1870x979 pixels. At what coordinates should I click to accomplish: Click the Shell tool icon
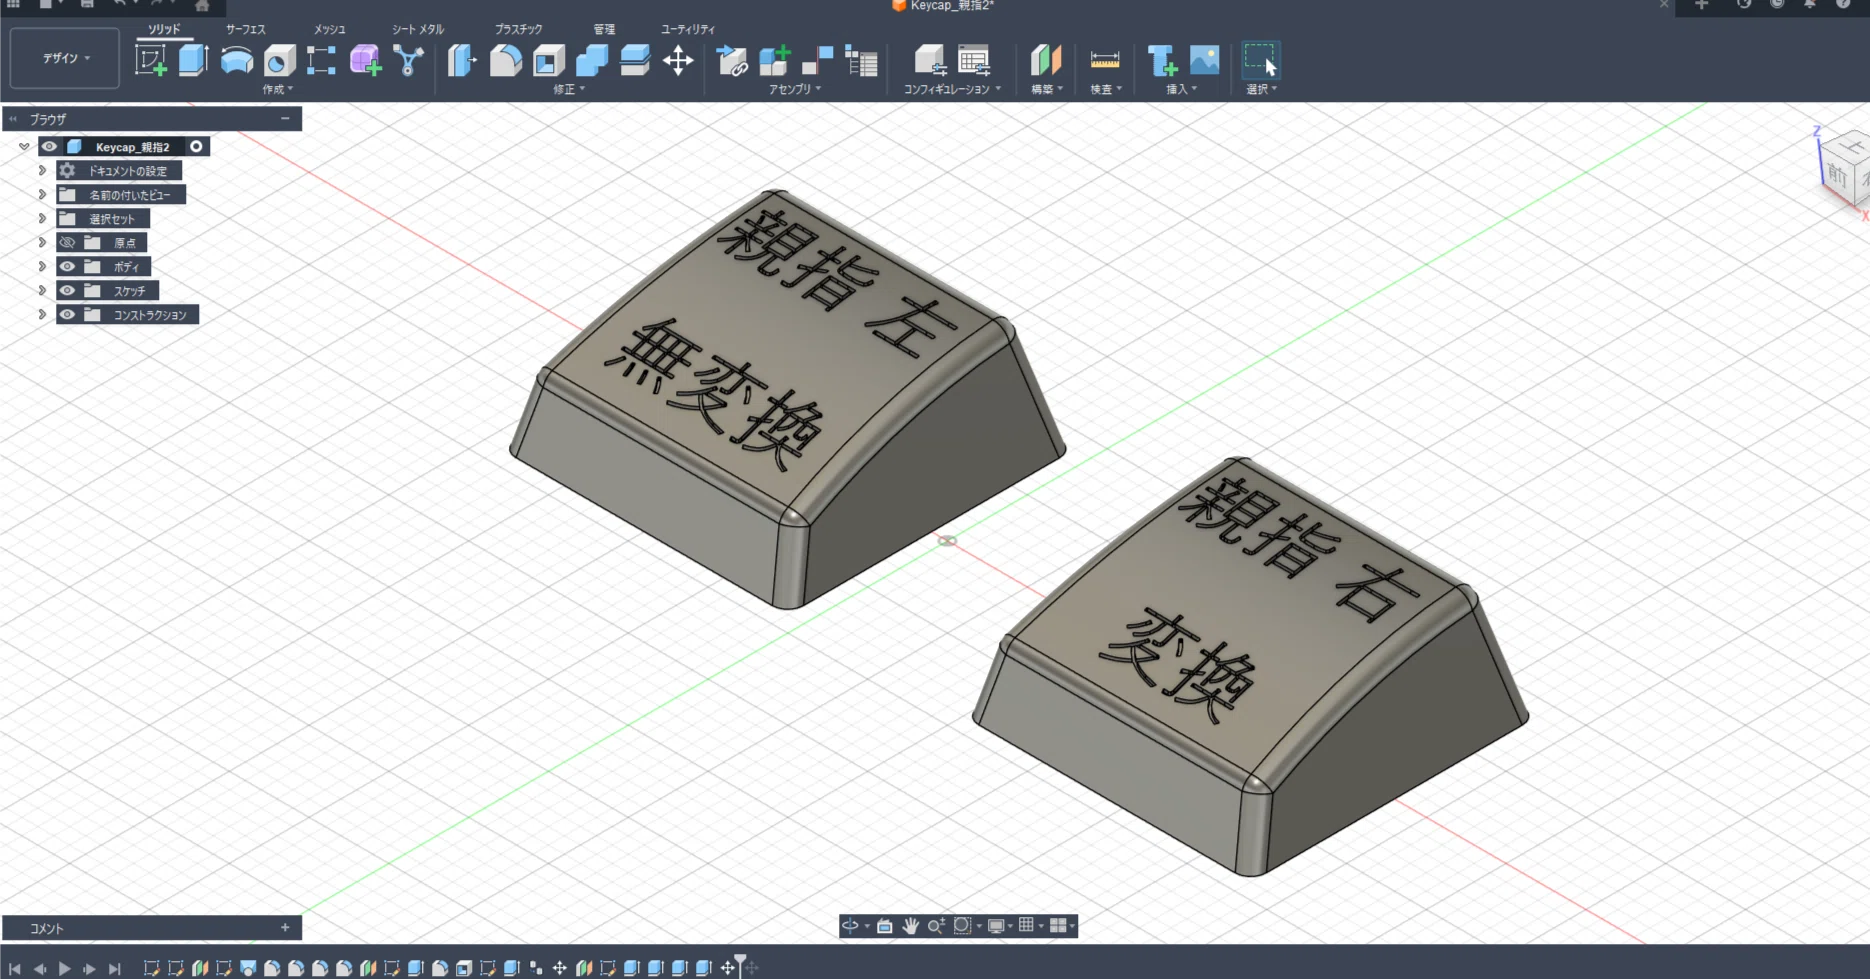[549, 61]
